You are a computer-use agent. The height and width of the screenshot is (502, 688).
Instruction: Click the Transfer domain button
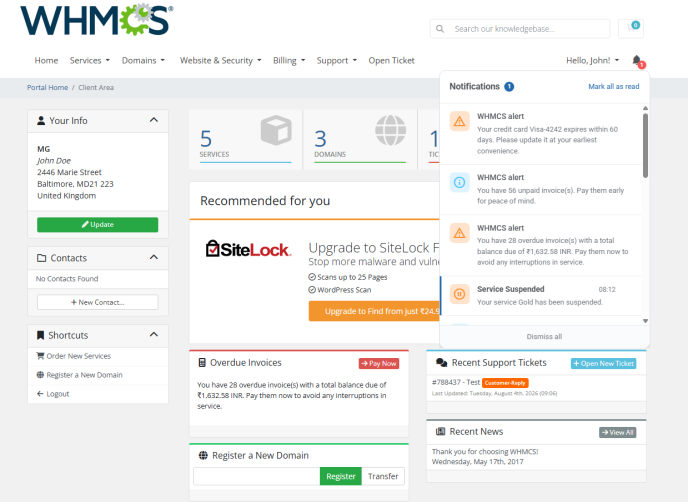click(383, 476)
